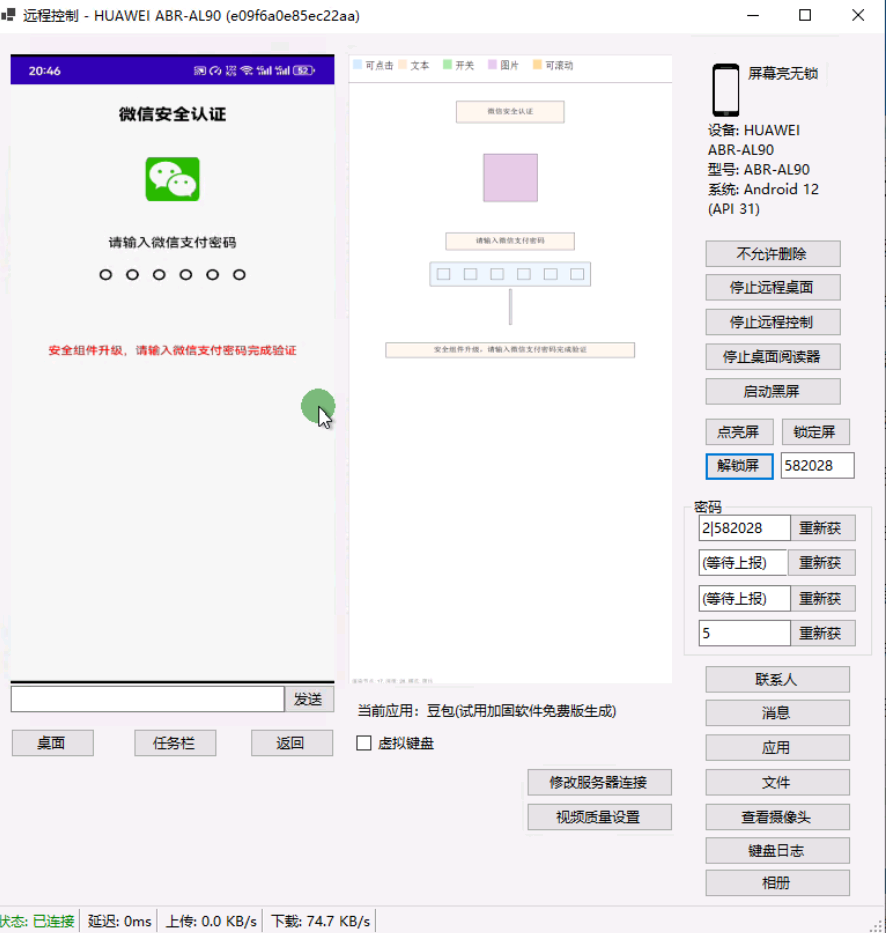Click the 请输入微信支付密码 box in layout view

coord(510,241)
